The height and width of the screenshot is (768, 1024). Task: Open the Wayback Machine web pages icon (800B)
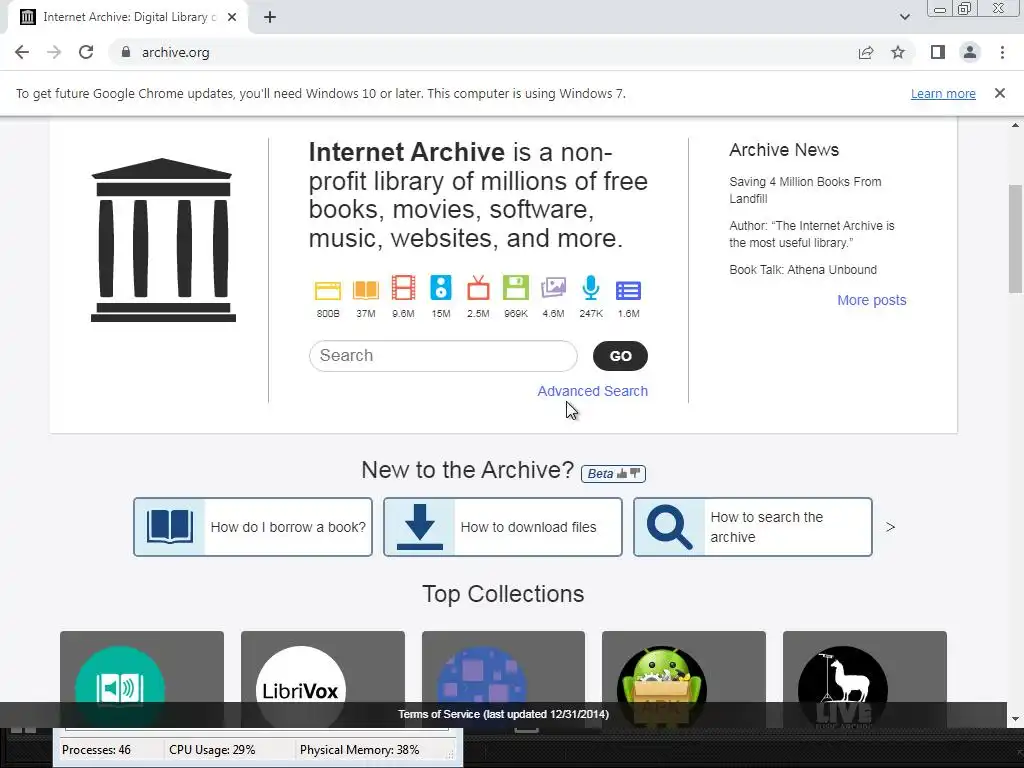point(328,290)
